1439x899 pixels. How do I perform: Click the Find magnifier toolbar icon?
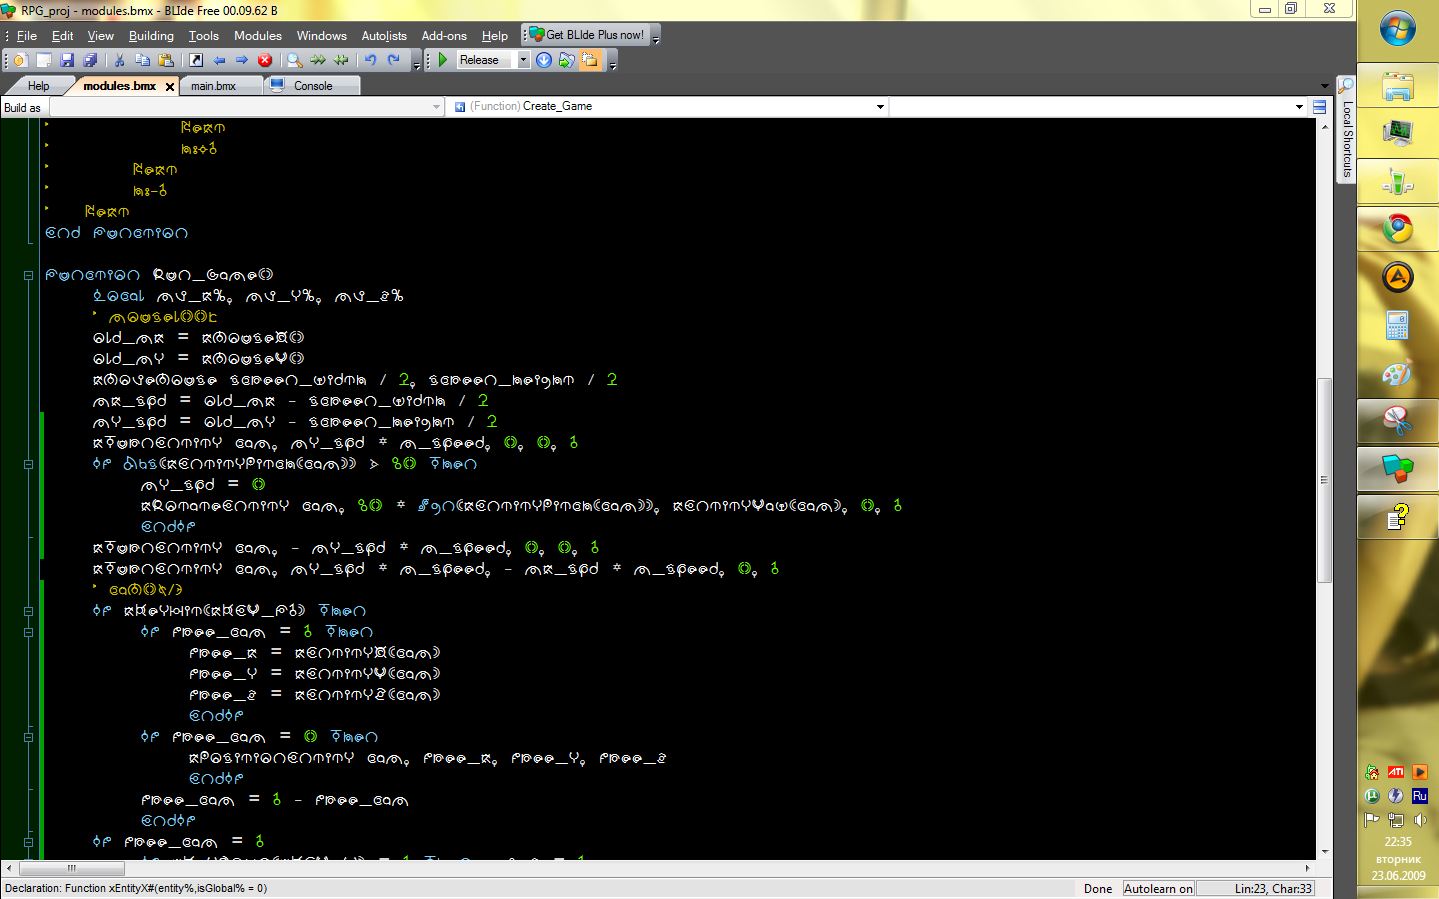pyautogui.click(x=295, y=60)
